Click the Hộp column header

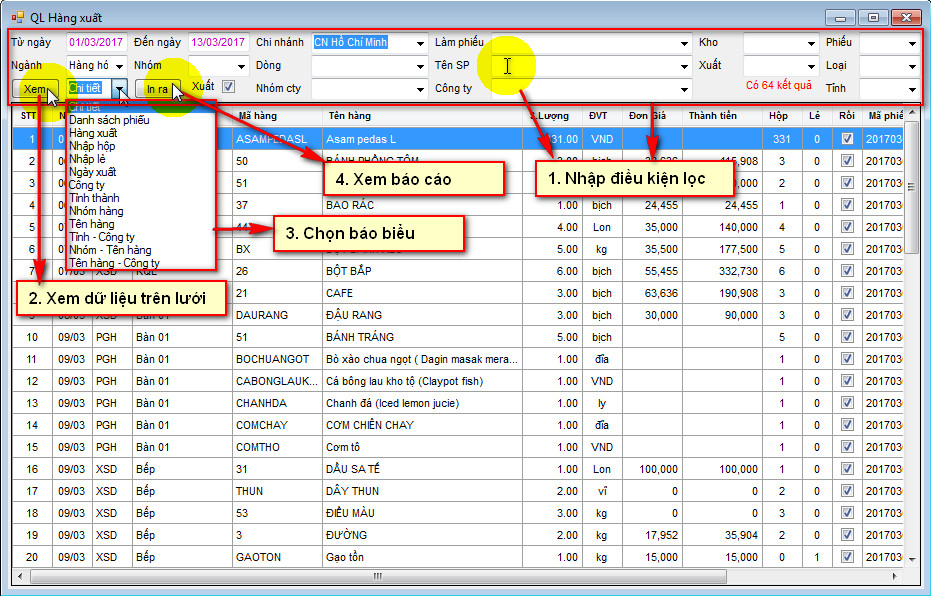point(782,116)
